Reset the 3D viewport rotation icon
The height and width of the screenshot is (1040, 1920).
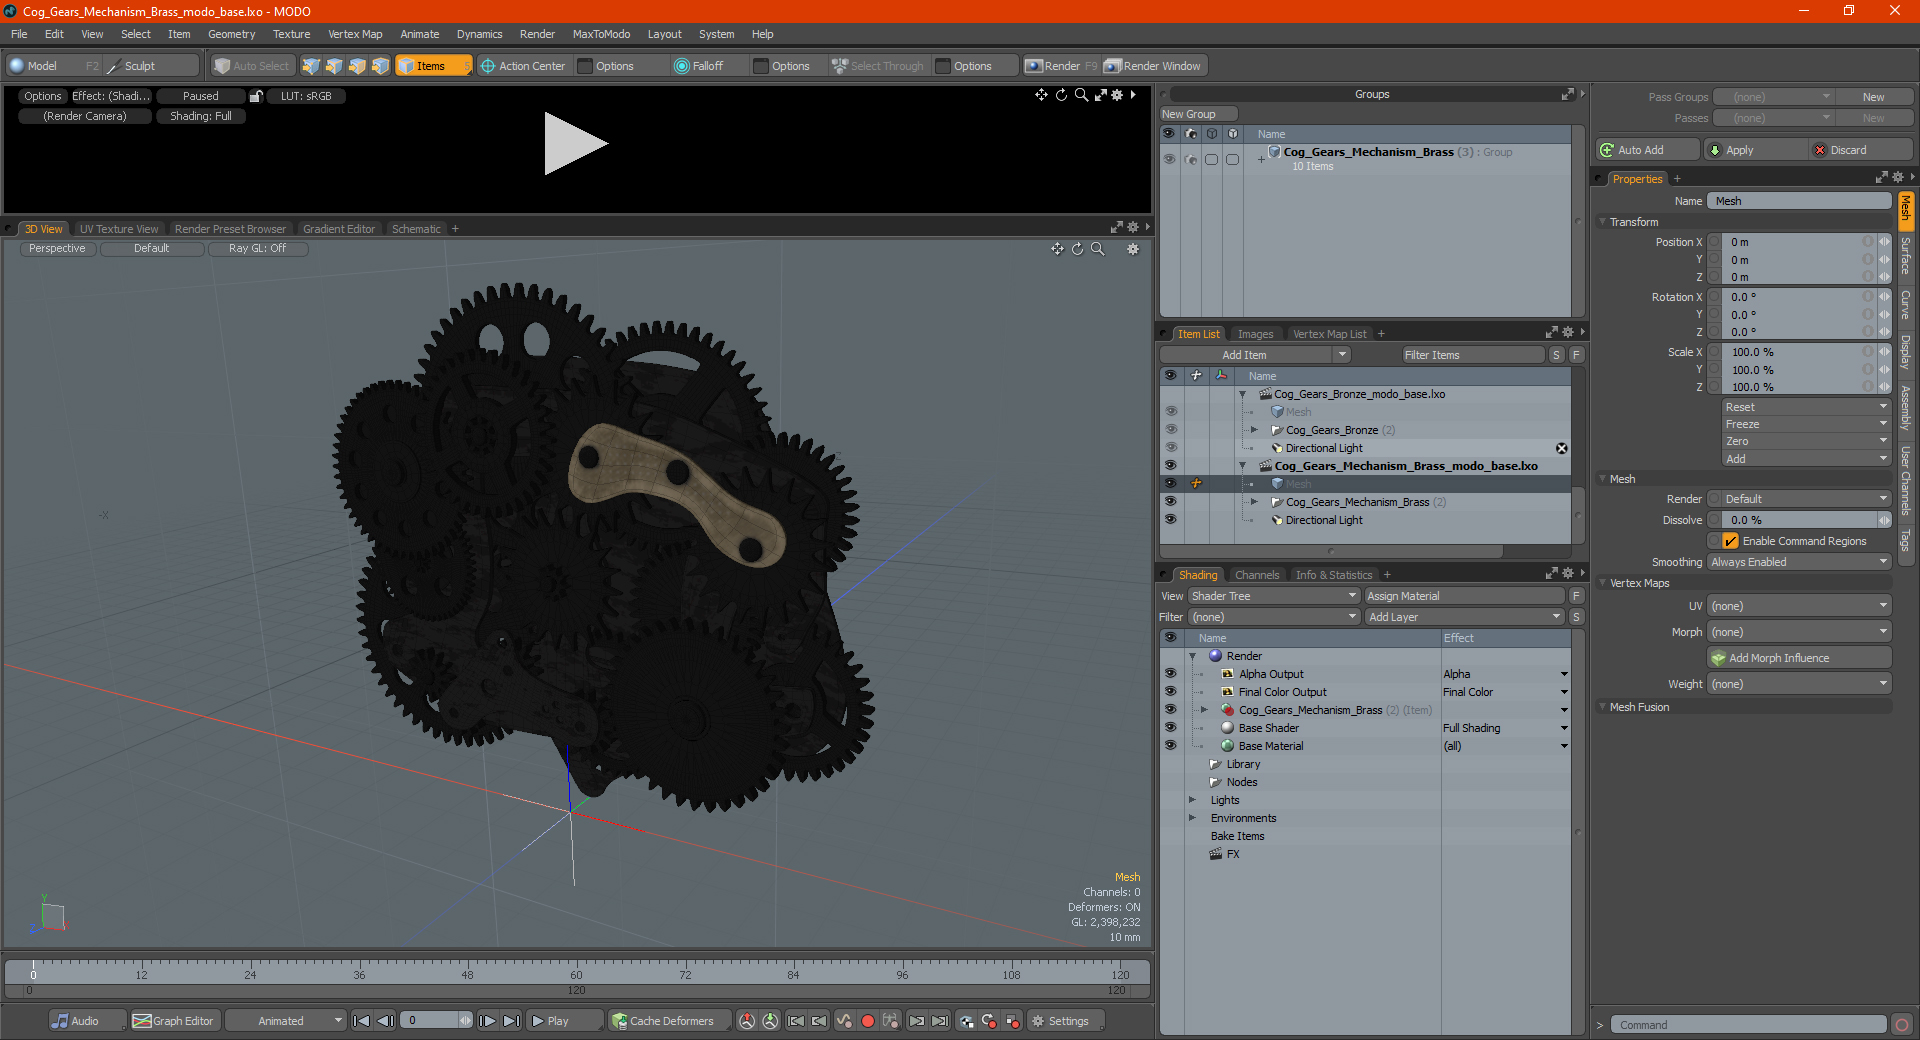(x=1077, y=249)
